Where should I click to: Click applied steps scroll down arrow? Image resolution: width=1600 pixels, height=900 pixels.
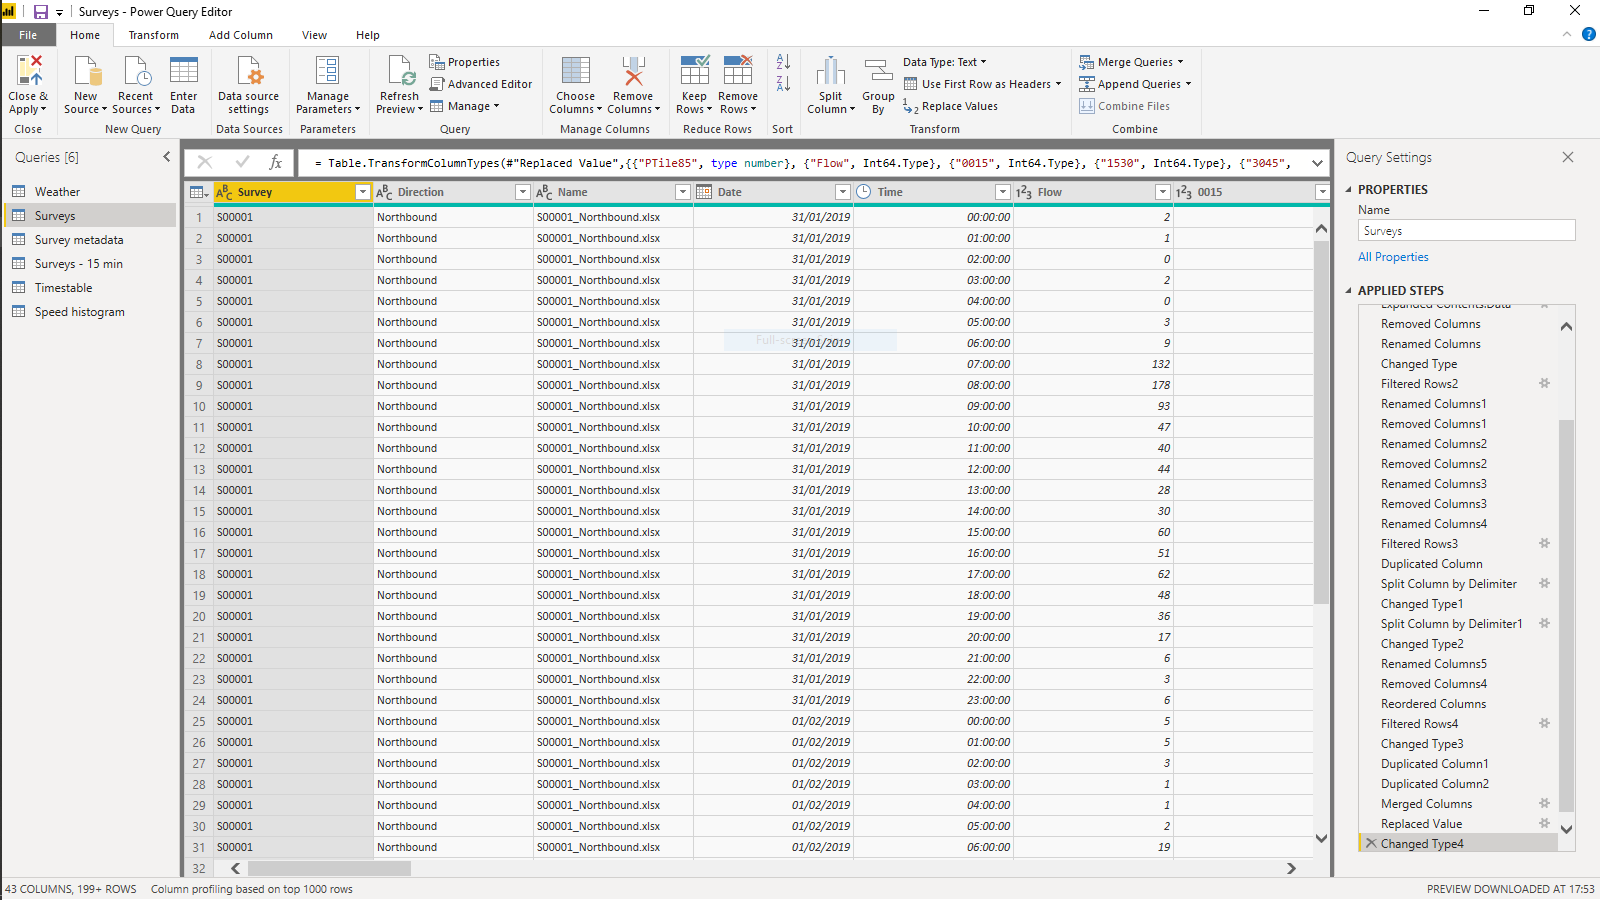tap(1566, 829)
